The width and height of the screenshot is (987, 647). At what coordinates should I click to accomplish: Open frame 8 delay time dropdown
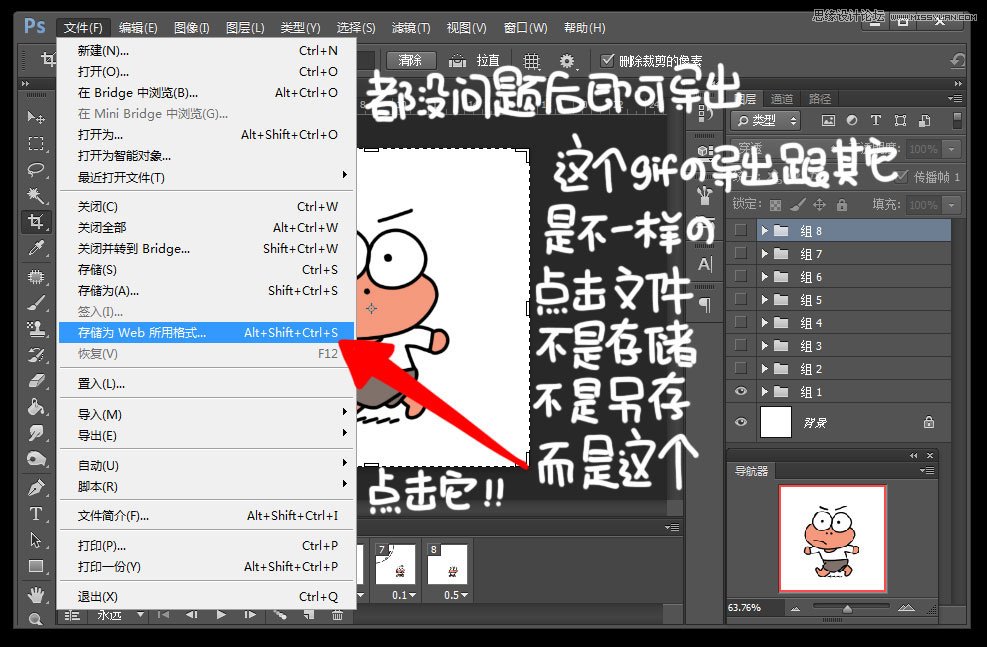[x=456, y=595]
